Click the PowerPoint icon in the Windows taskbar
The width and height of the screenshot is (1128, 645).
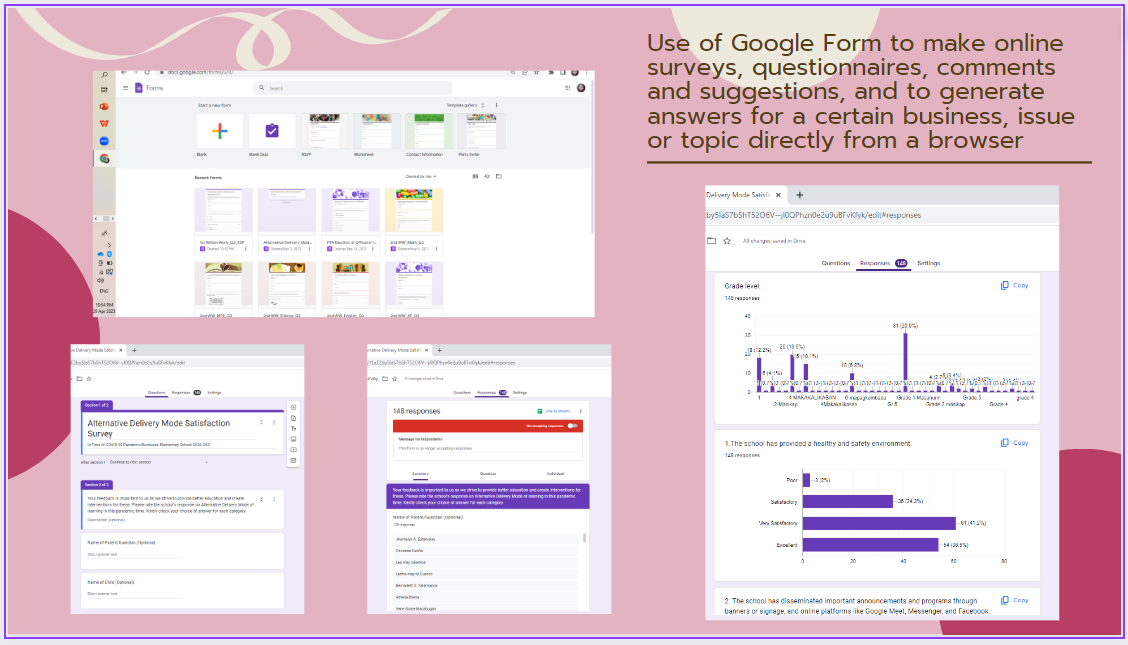pyautogui.click(x=104, y=106)
